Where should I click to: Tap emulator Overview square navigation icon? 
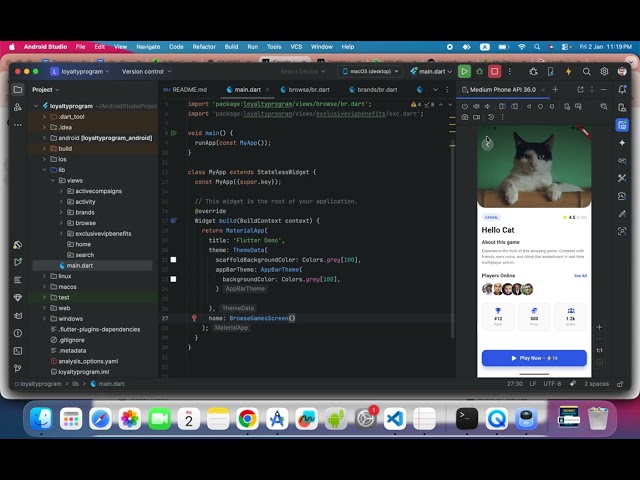click(552, 107)
